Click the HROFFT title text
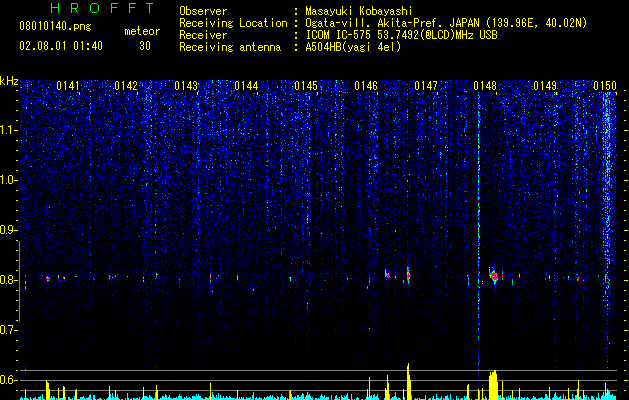This screenshot has width=629, height=400. pyautogui.click(x=102, y=8)
